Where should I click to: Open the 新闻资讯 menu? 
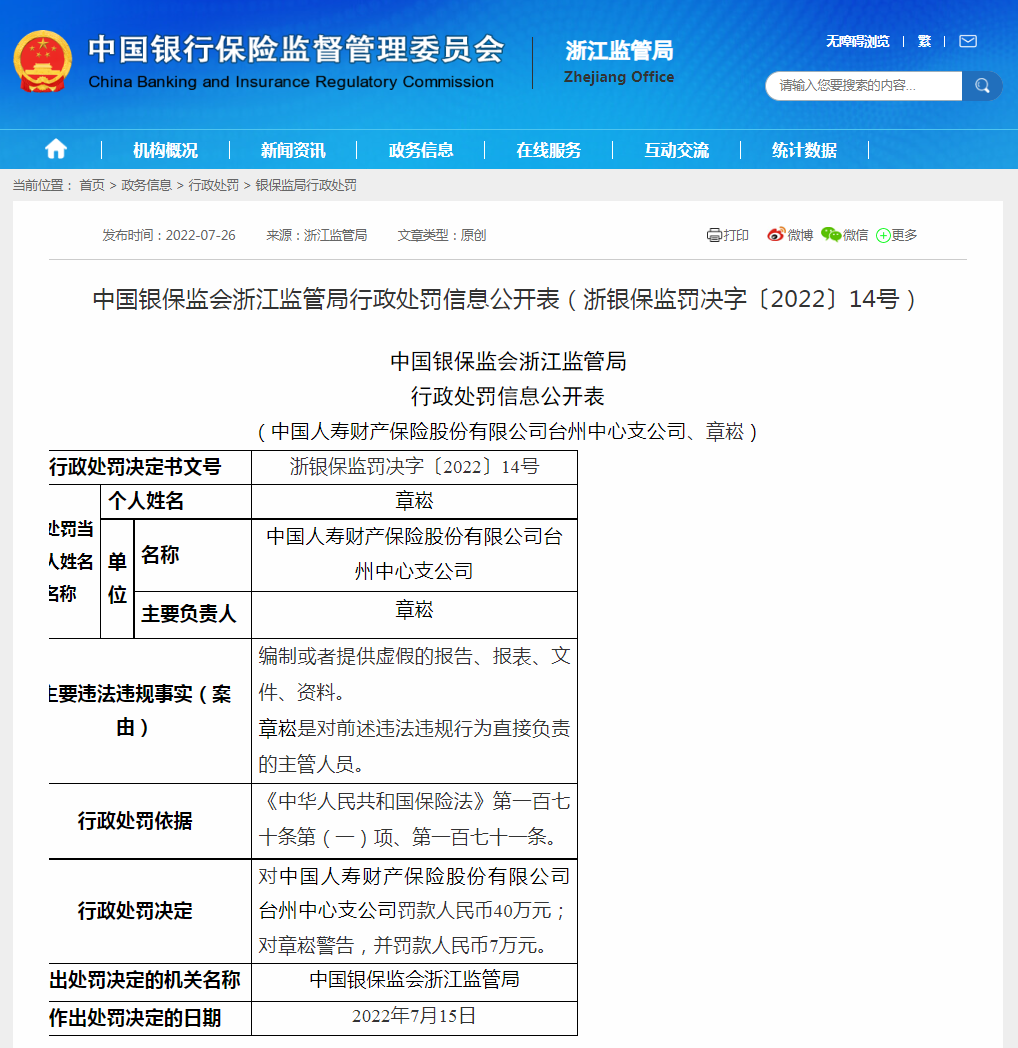coord(293,150)
